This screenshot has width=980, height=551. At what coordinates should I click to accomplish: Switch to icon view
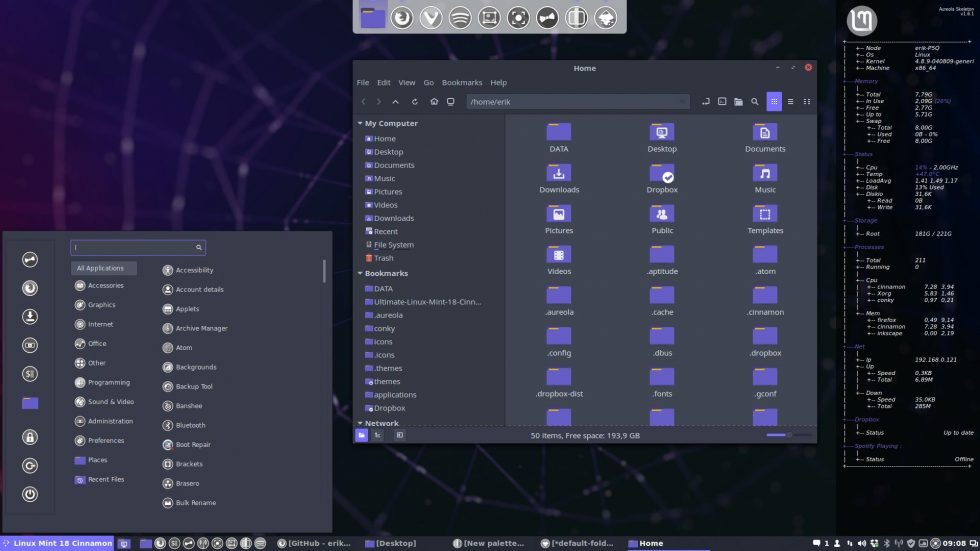[774, 101]
